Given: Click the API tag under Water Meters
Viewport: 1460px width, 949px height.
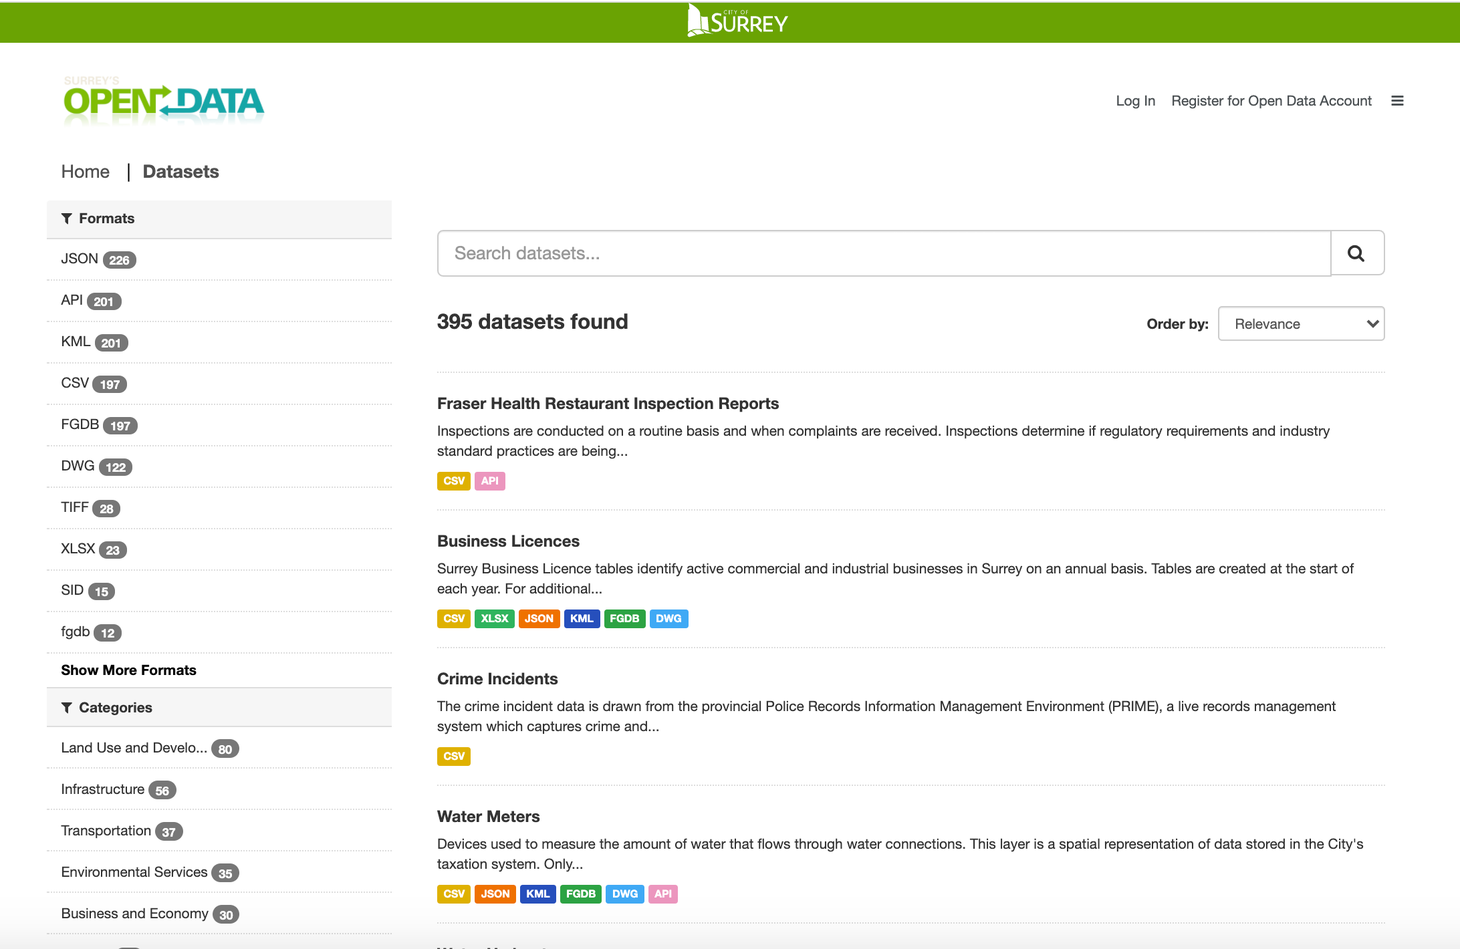Looking at the screenshot, I should [x=663, y=894].
